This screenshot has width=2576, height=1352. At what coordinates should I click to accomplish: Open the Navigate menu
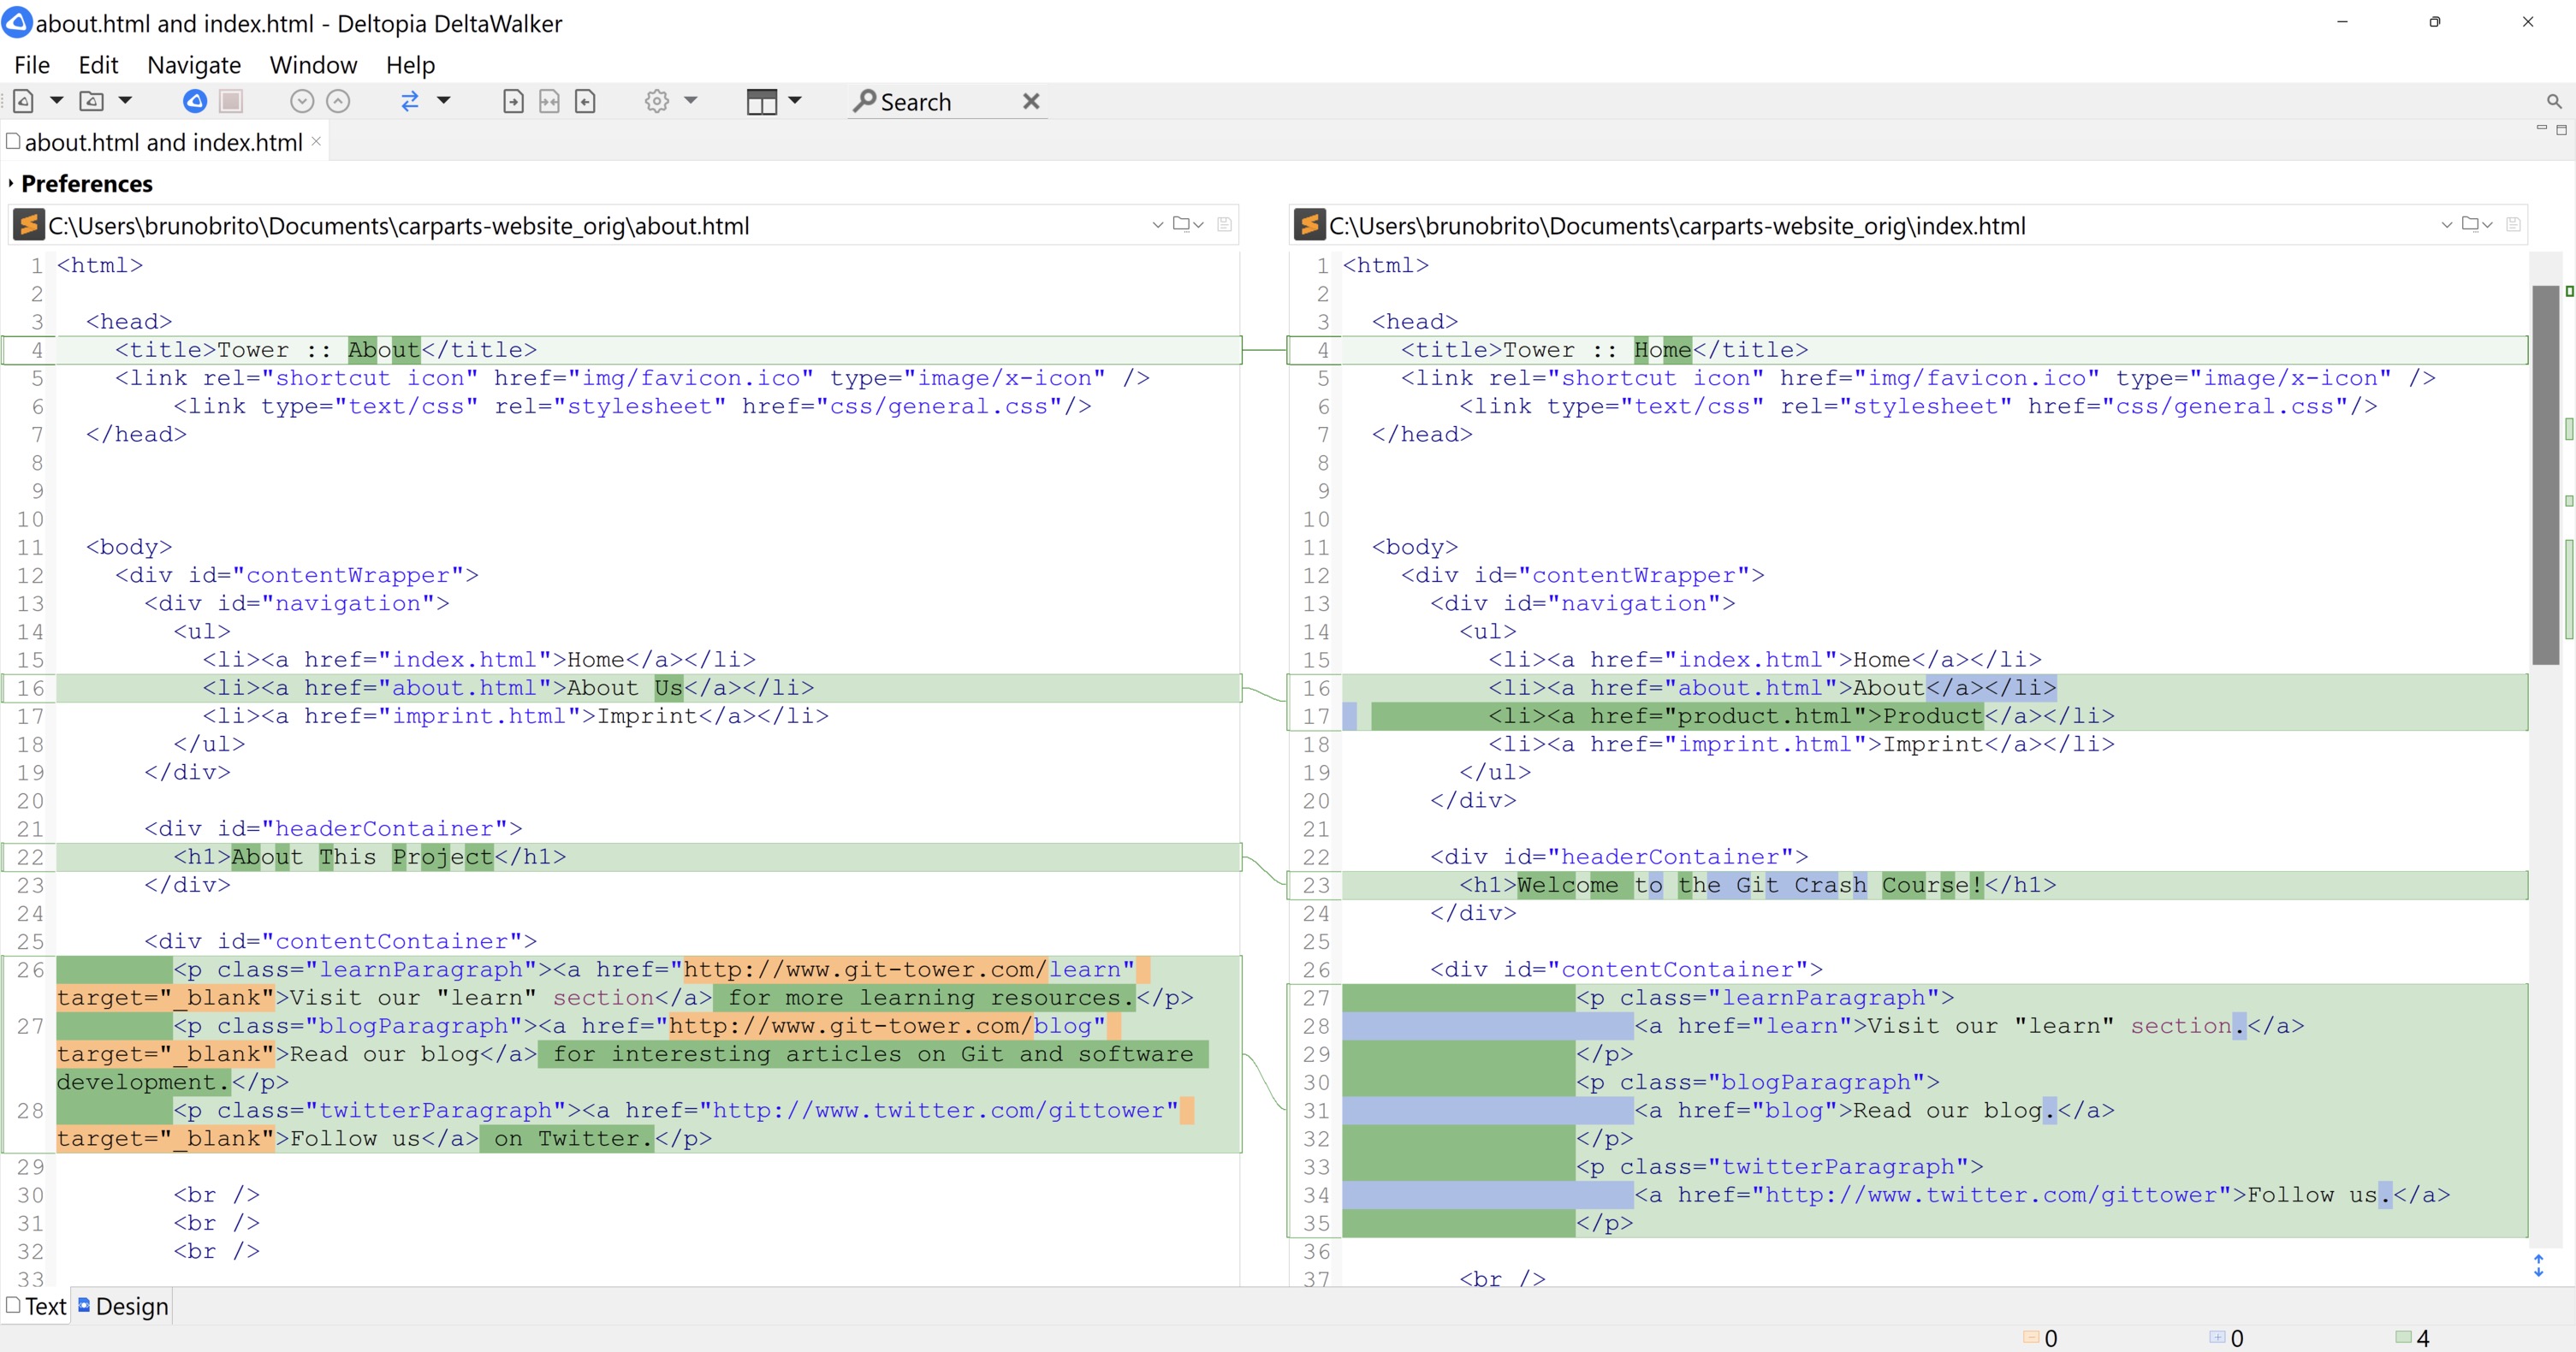coord(193,64)
